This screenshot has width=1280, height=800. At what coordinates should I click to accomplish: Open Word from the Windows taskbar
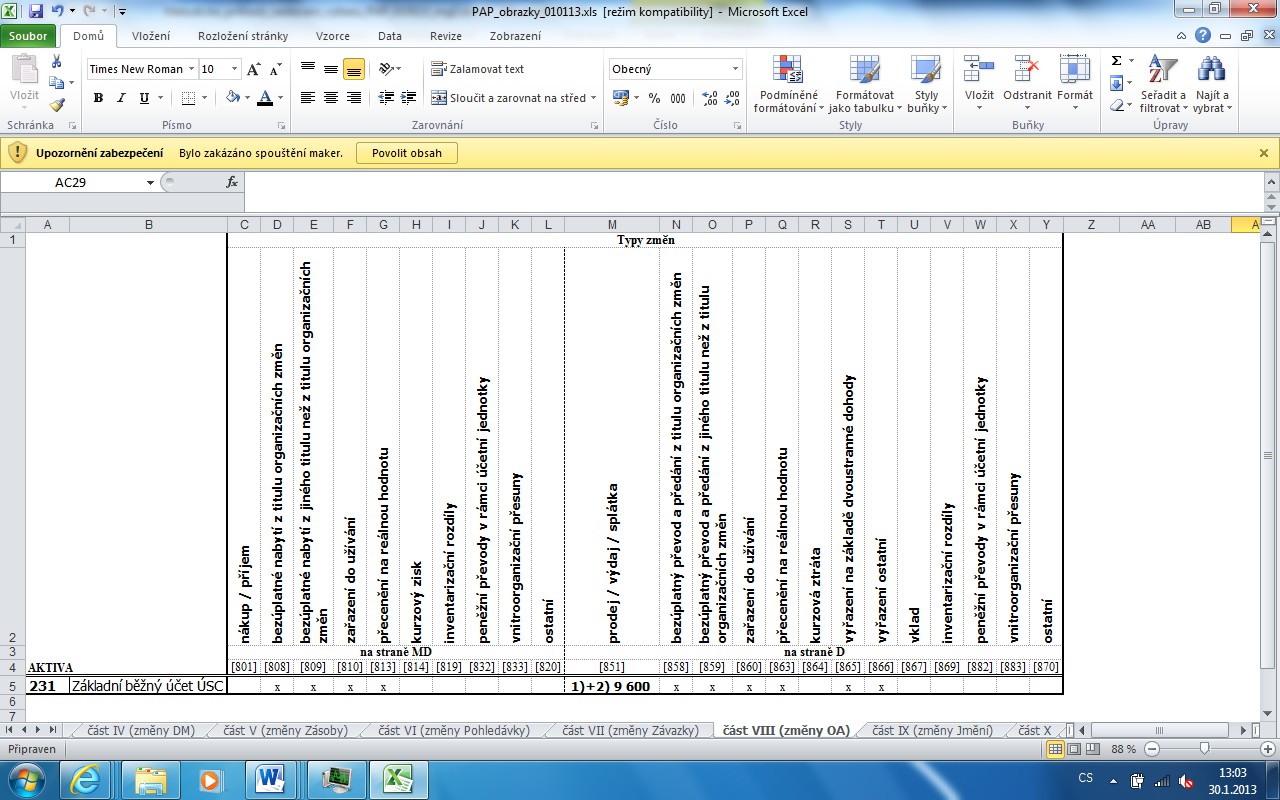(271, 779)
